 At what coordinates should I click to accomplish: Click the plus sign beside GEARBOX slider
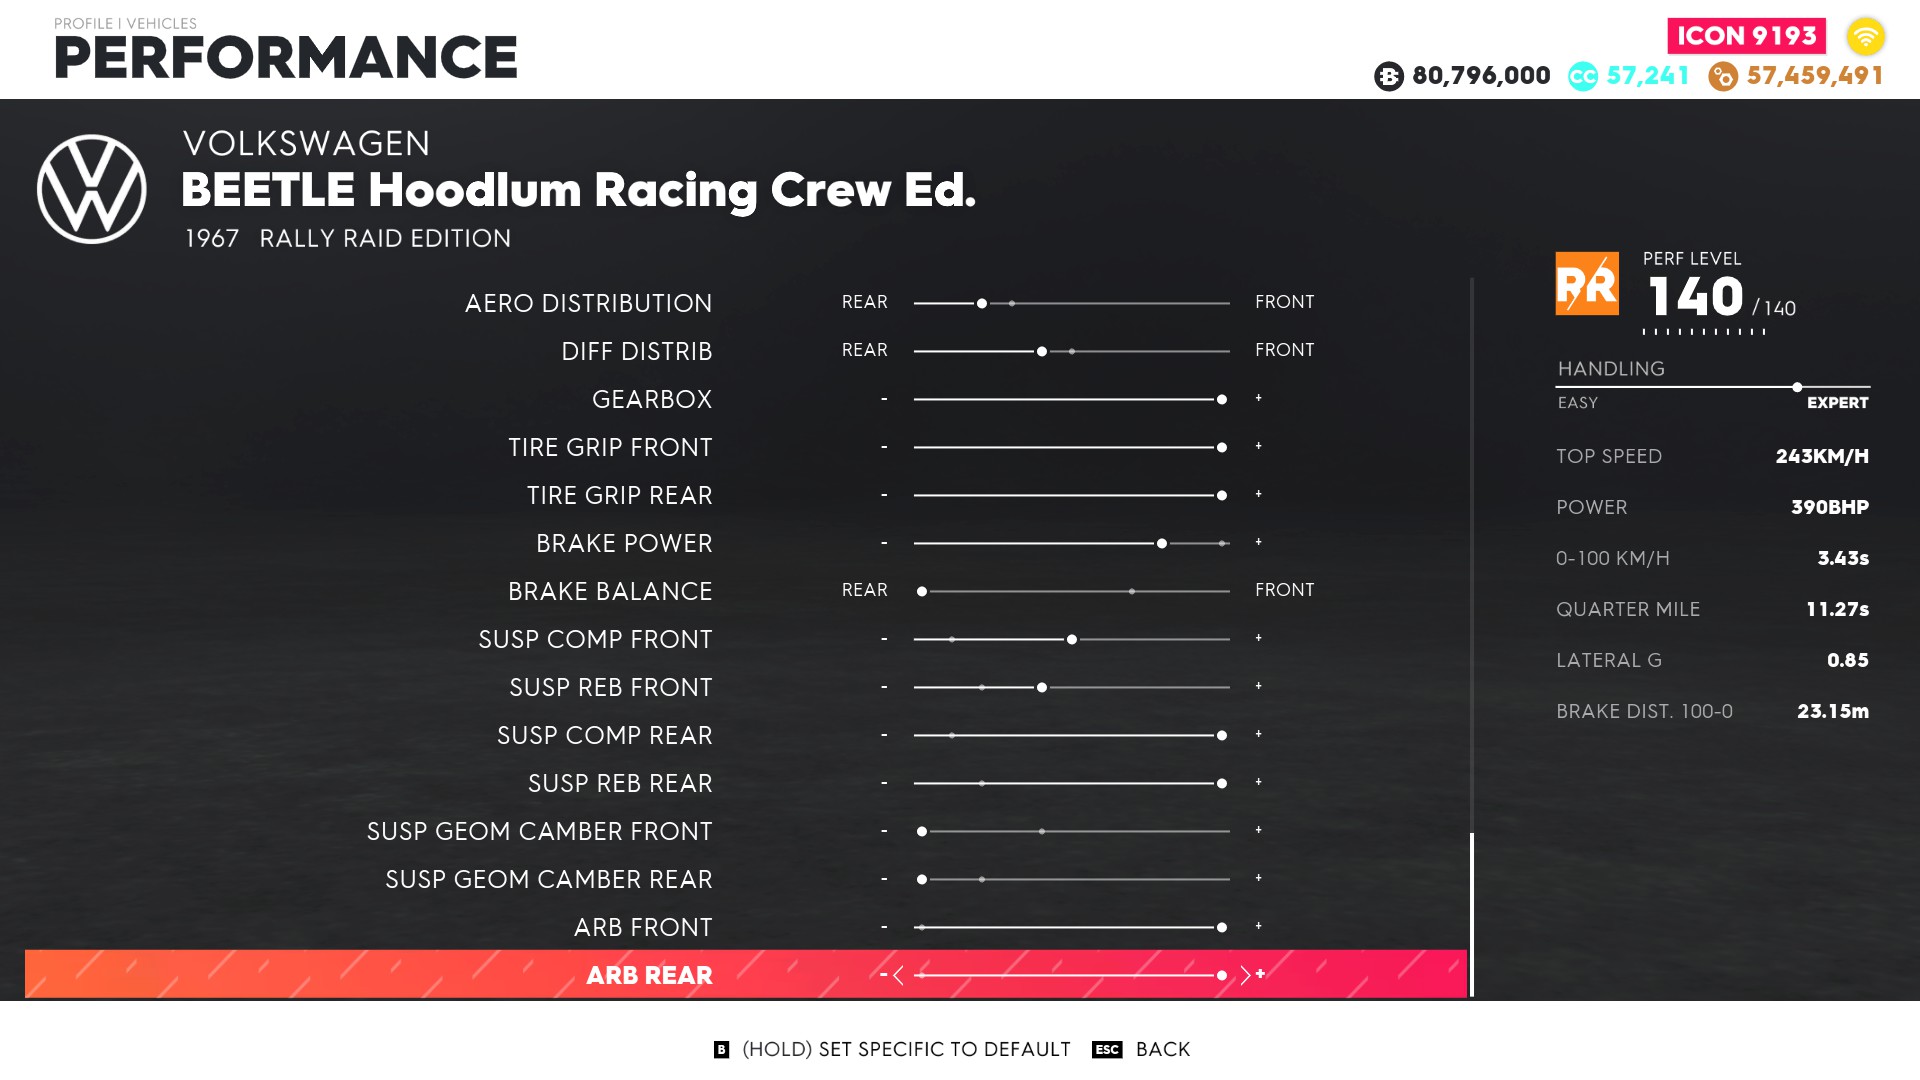click(1258, 399)
